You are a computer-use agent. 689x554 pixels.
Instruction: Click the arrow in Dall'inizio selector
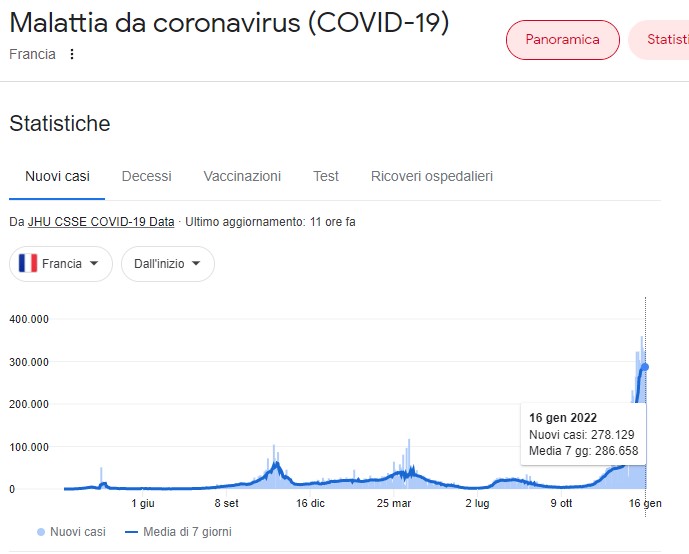196,264
